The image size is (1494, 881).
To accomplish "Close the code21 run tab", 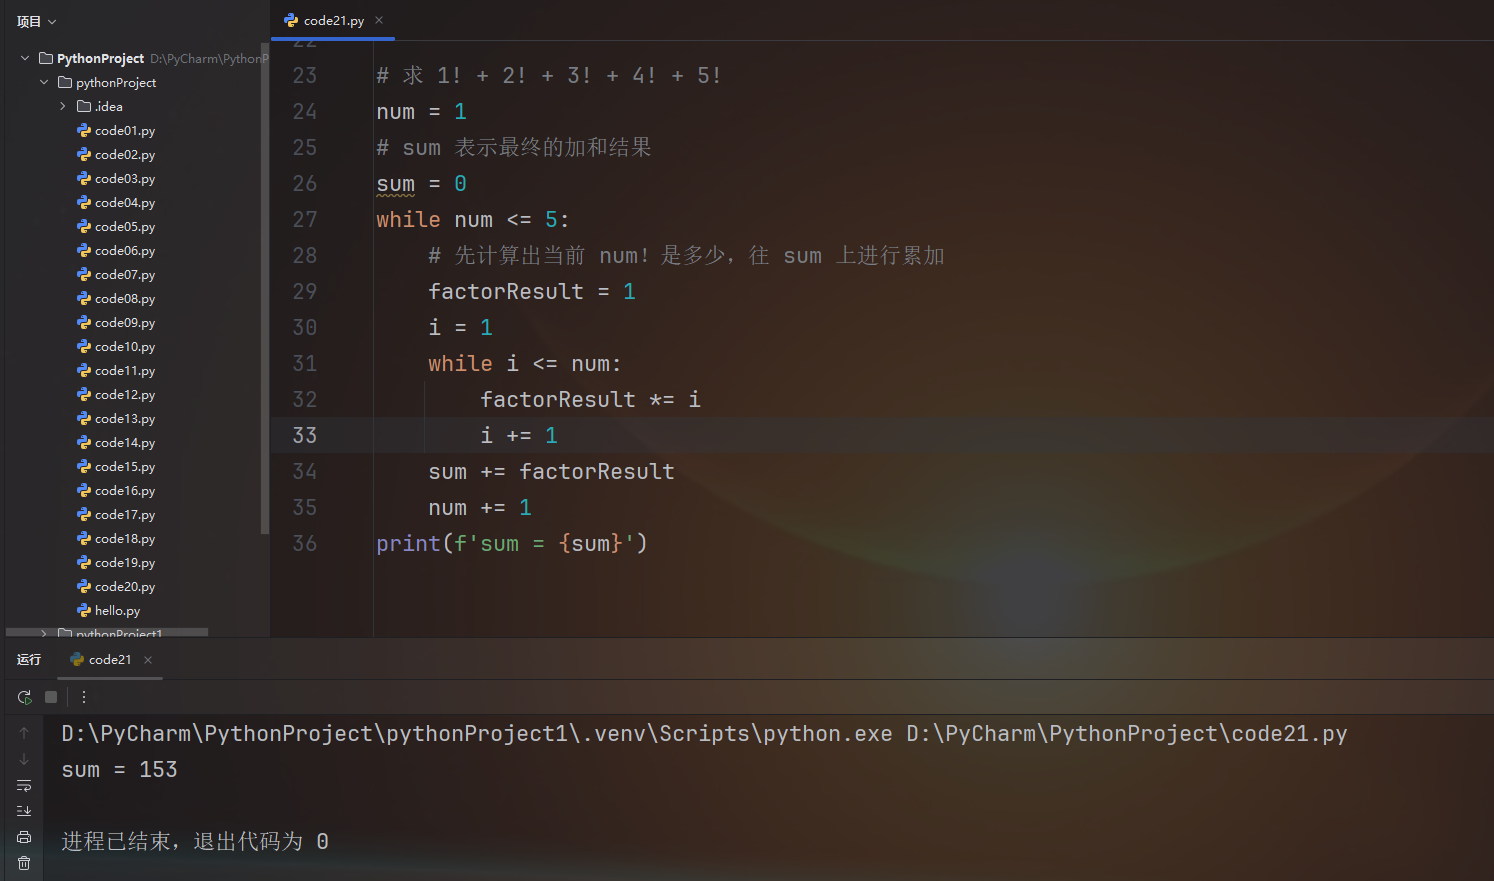I will pyautogui.click(x=148, y=660).
